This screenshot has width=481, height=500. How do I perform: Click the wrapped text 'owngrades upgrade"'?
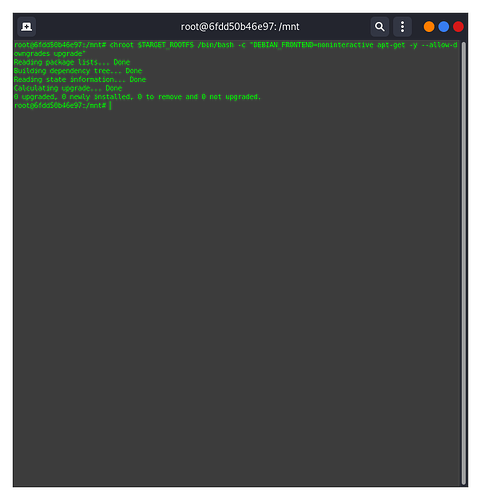[50, 54]
